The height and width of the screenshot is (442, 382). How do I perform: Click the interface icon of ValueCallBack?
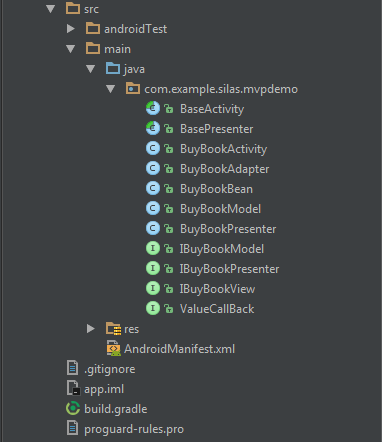(153, 308)
